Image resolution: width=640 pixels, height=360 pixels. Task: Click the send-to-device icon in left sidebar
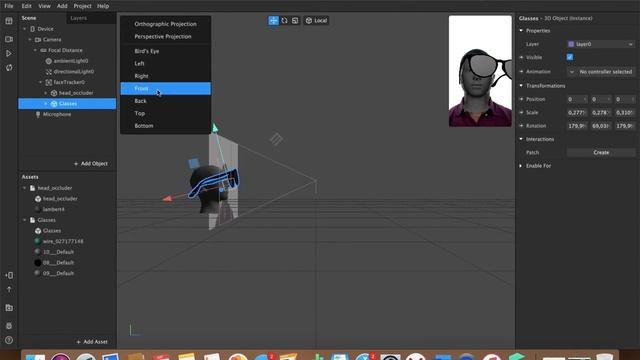click(x=9, y=275)
